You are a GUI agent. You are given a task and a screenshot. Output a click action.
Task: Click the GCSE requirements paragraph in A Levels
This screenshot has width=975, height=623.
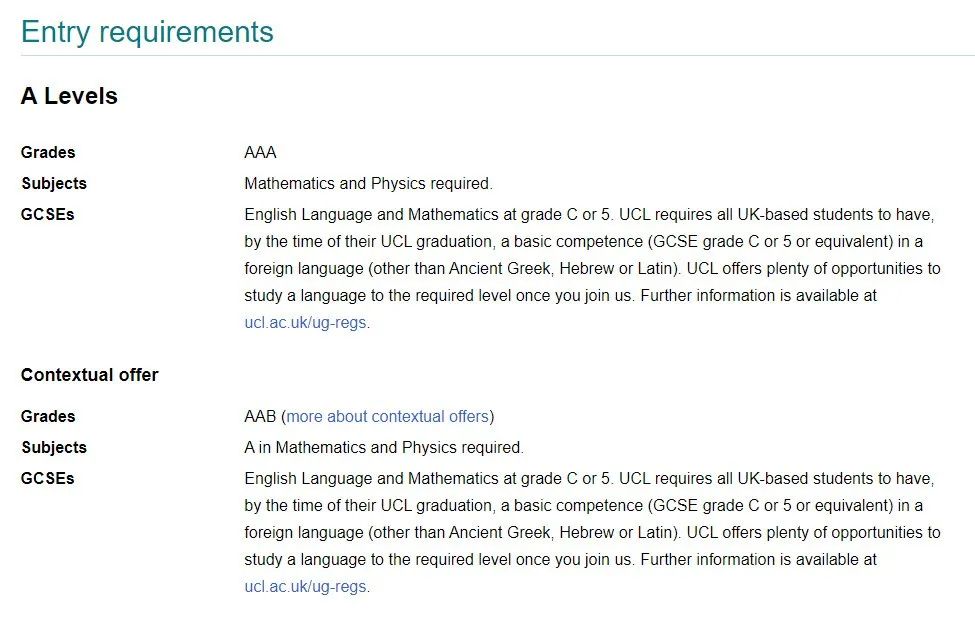pos(590,255)
